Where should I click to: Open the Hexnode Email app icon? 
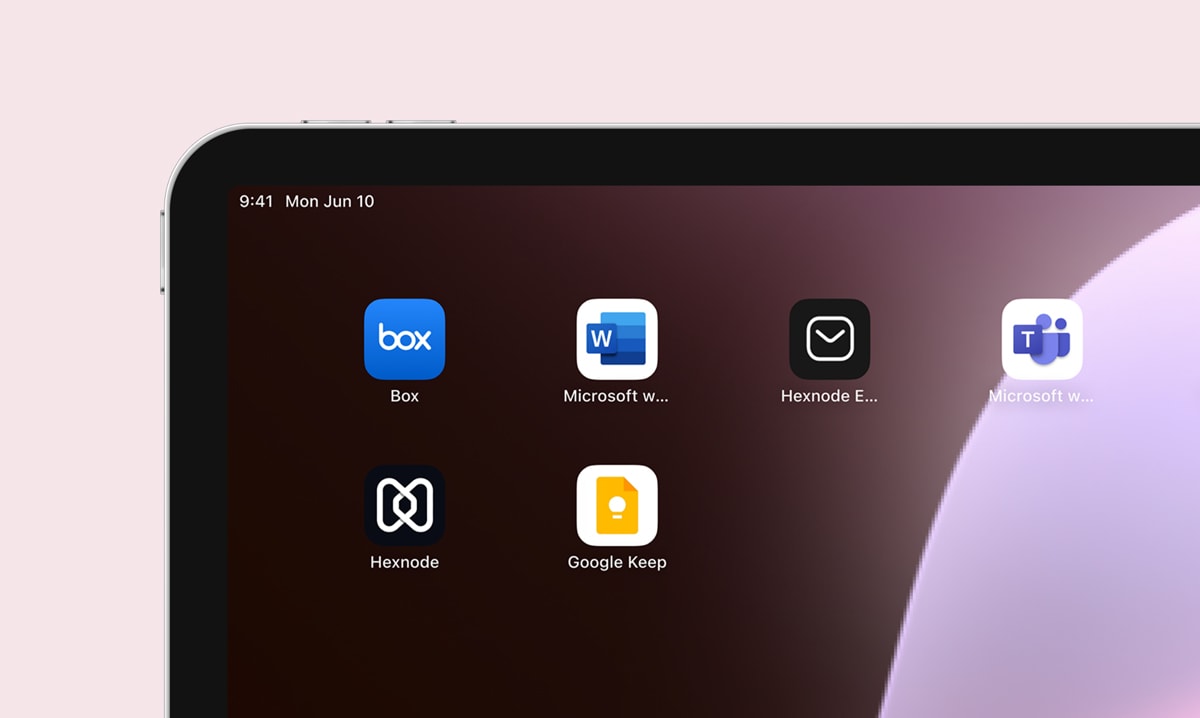point(829,339)
